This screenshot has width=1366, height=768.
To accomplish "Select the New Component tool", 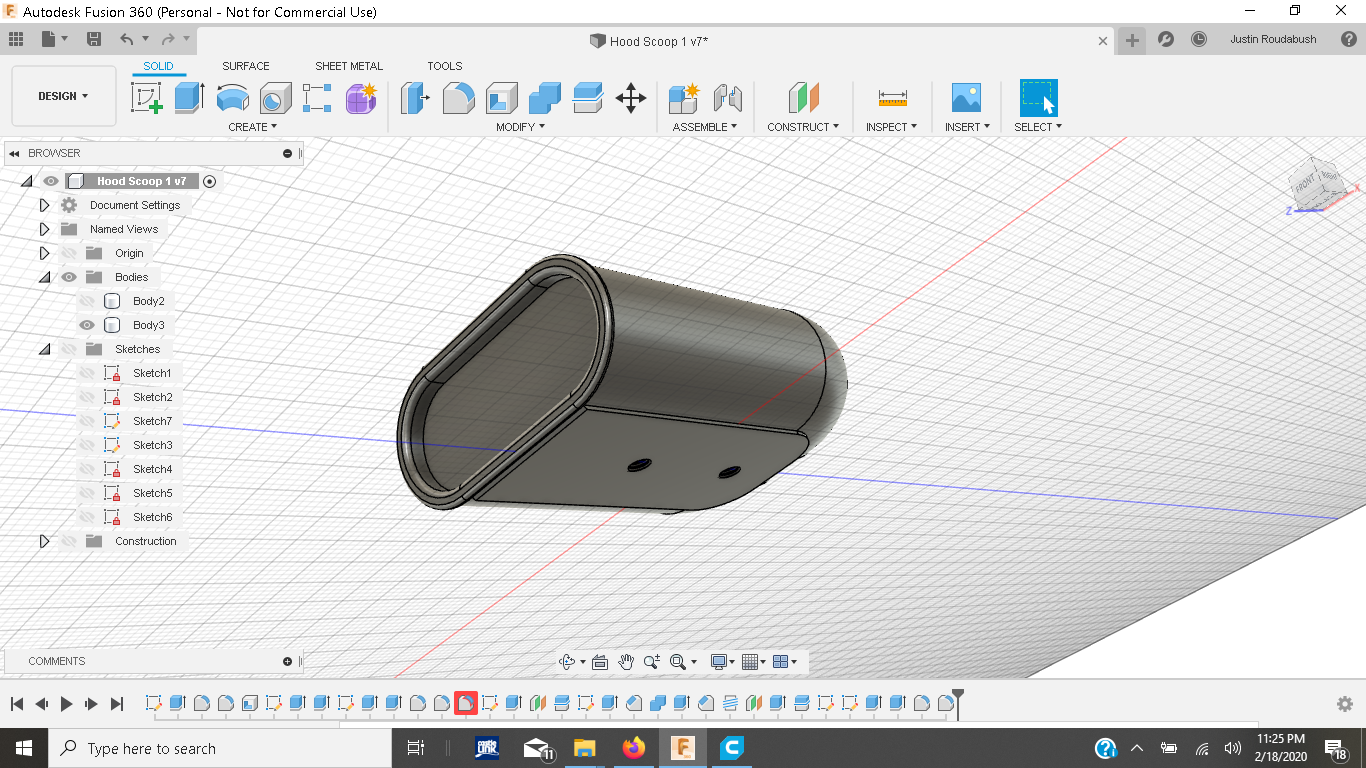I will (x=684, y=98).
